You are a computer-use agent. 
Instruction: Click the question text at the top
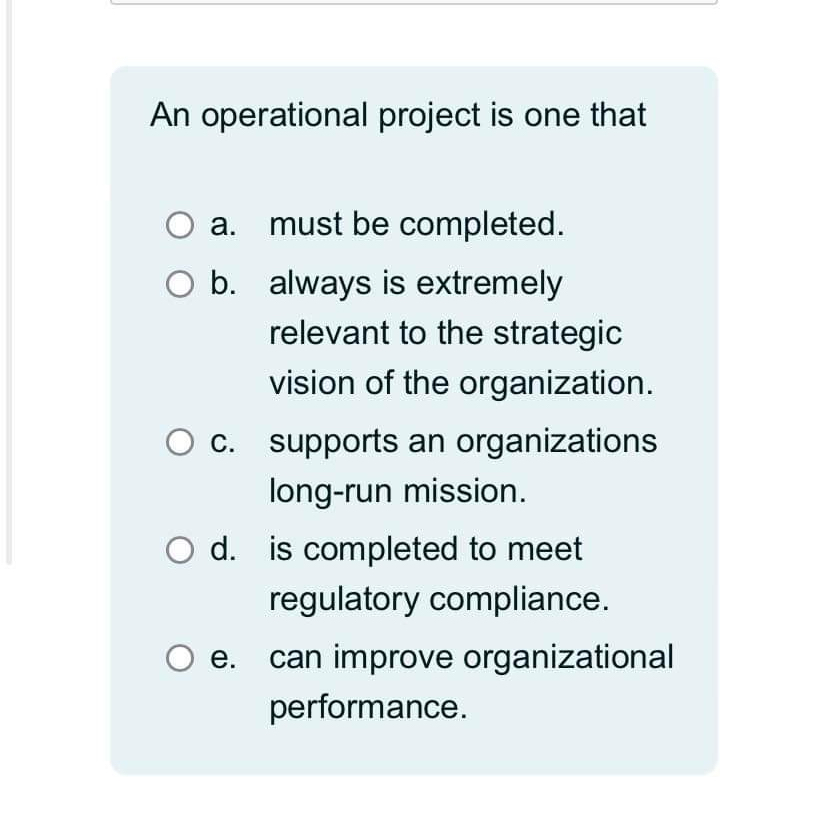398,115
